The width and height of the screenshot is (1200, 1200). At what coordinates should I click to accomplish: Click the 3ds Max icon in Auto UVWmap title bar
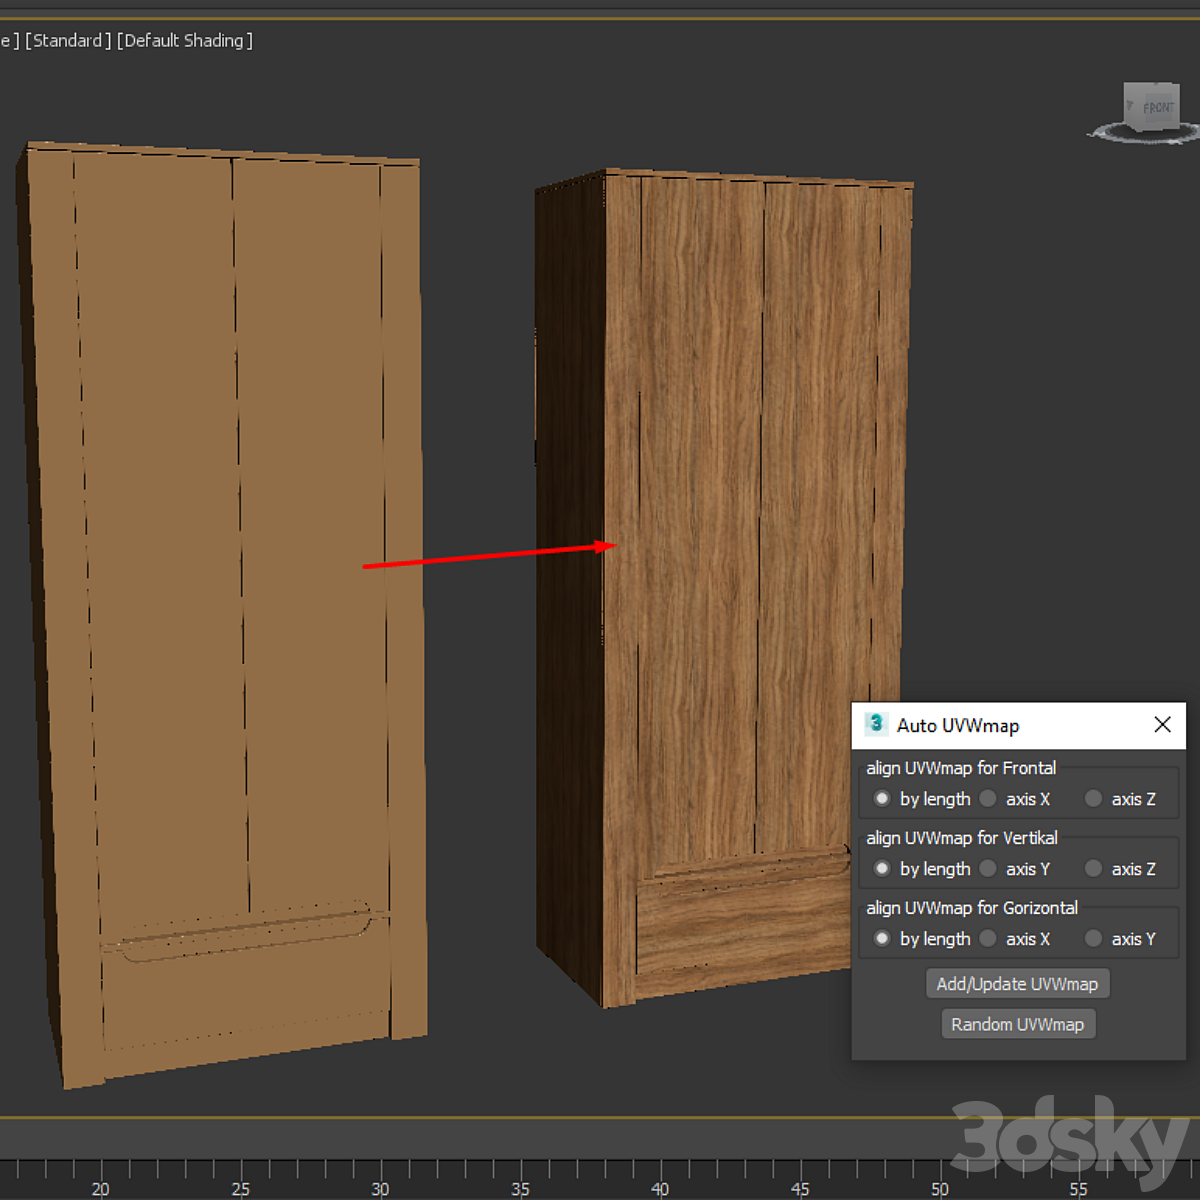click(876, 724)
